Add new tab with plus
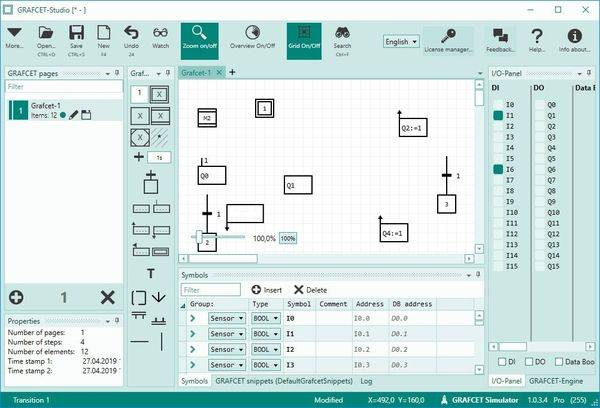 coord(232,72)
